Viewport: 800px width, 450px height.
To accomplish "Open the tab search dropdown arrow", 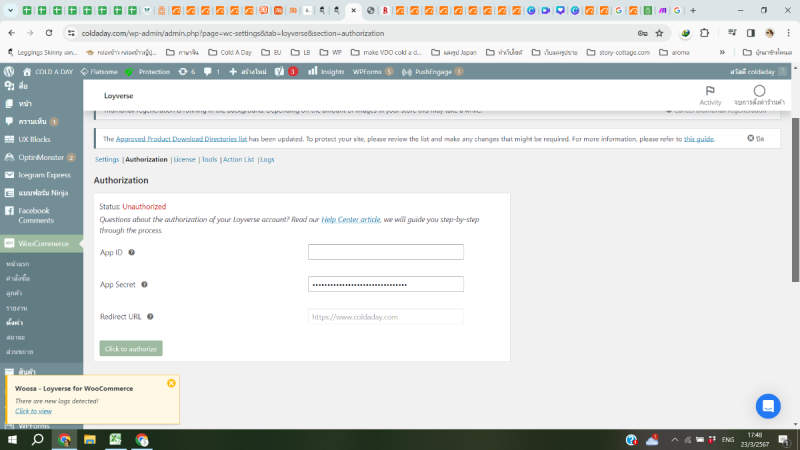I will click(x=10, y=10).
